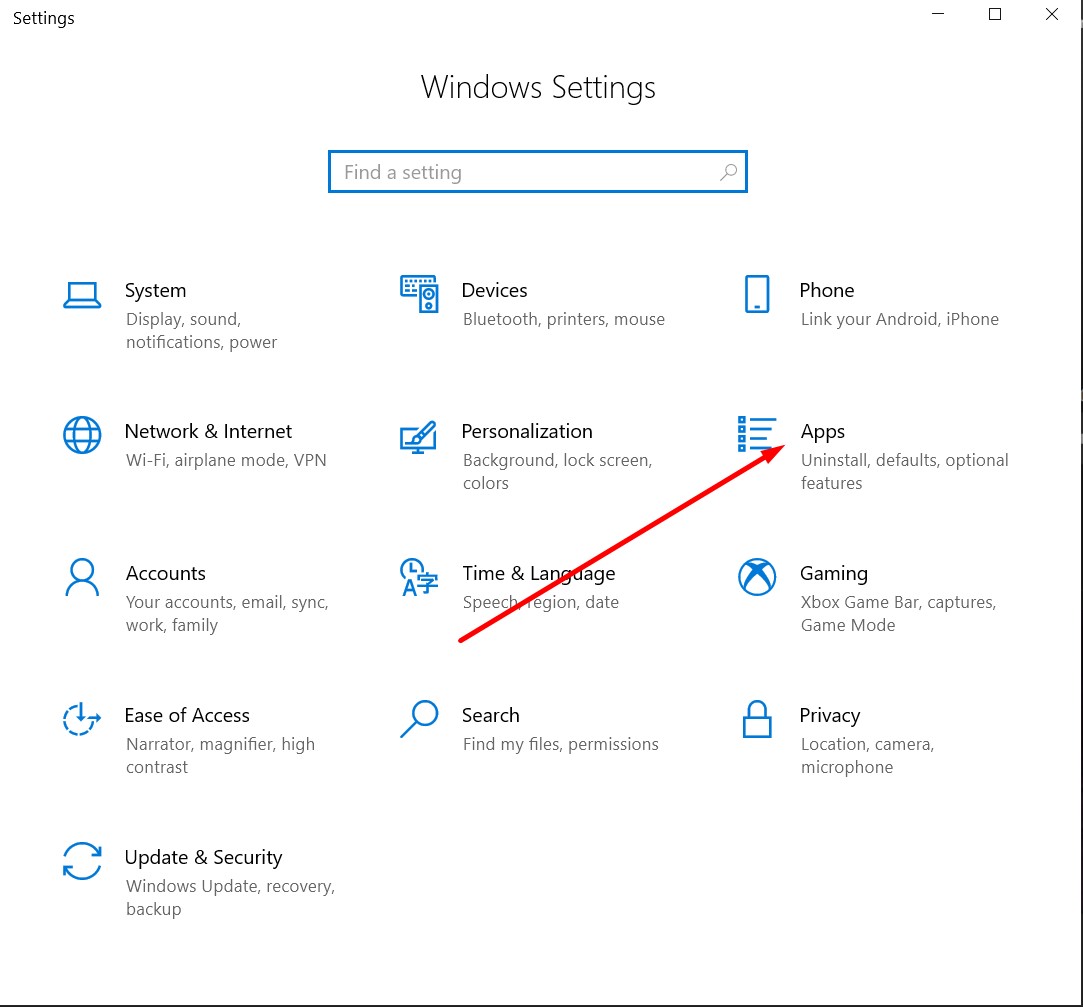Click 'Wi-Fi, airplane mode, VPN' text
This screenshot has height=1007, width=1083.
point(226,461)
